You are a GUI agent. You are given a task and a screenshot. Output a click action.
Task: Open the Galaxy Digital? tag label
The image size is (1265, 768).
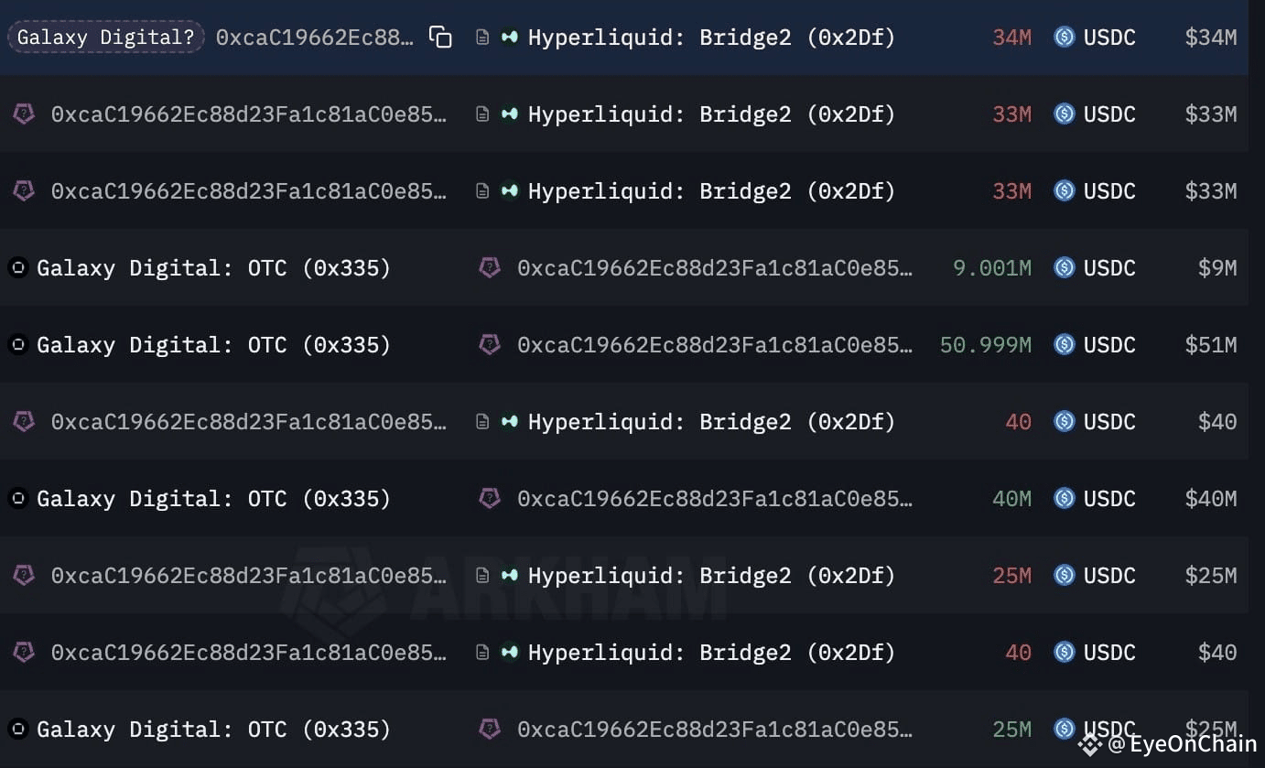click(105, 38)
